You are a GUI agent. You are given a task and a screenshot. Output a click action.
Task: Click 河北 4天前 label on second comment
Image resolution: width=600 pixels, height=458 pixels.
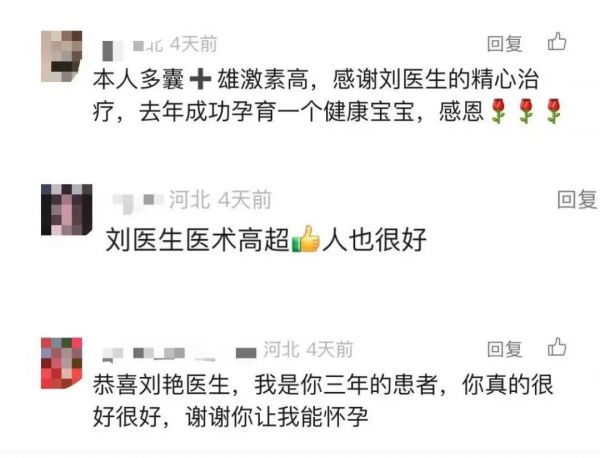[x=220, y=199]
